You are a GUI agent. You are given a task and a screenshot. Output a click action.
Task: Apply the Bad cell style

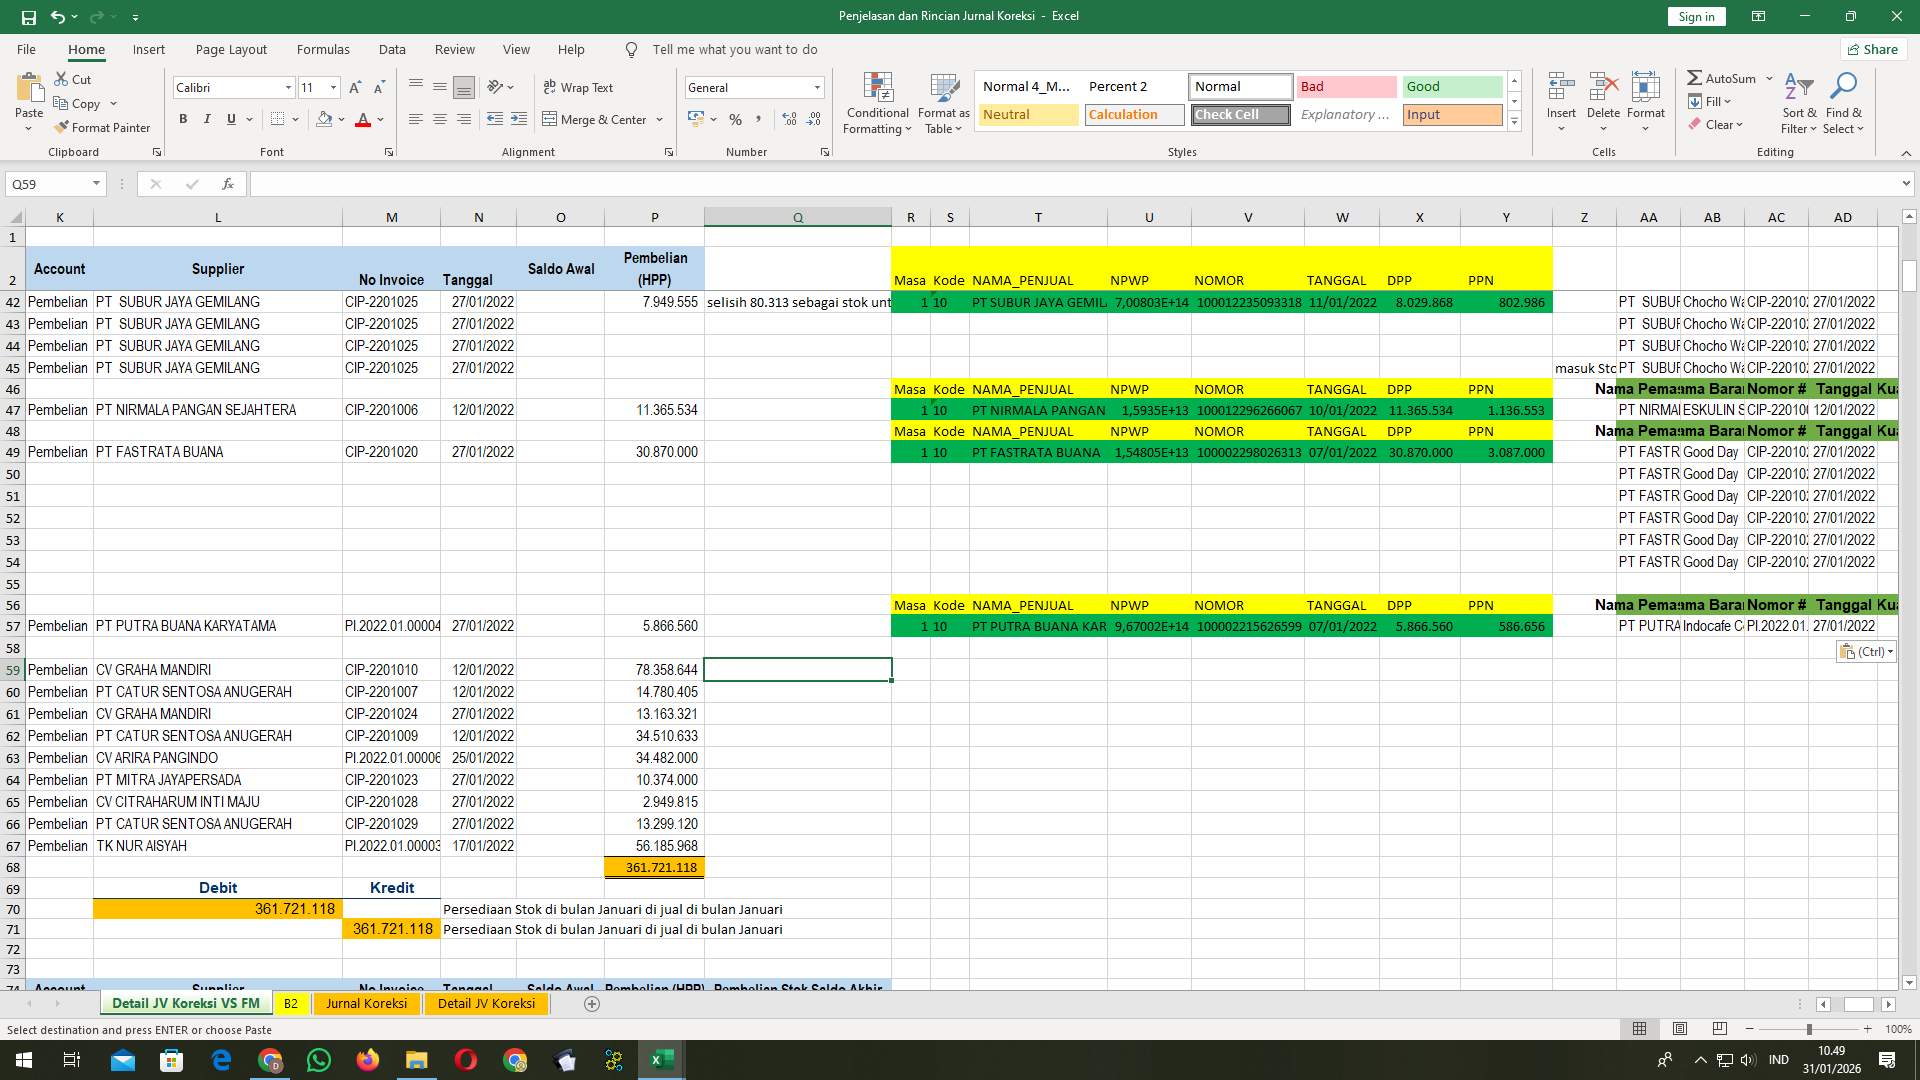(1346, 86)
